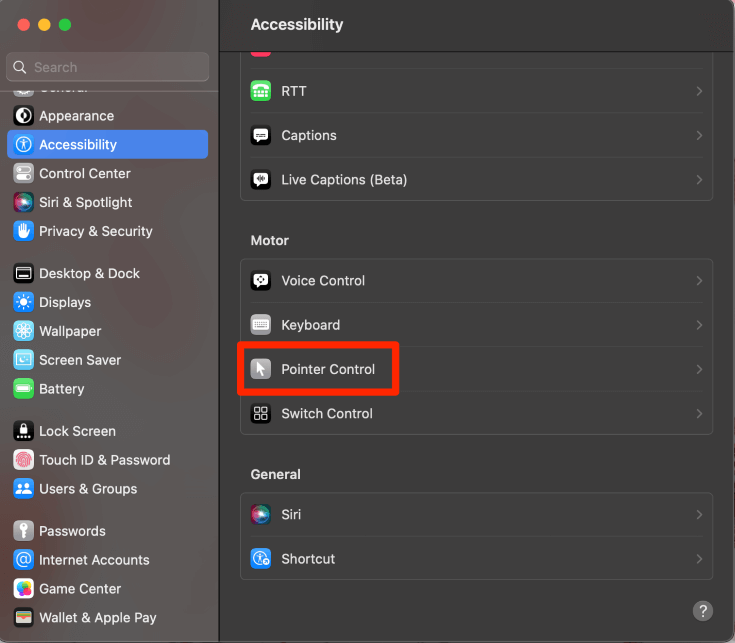Expand Pointer Control row chevron
This screenshot has height=643, width=735.
coord(698,369)
